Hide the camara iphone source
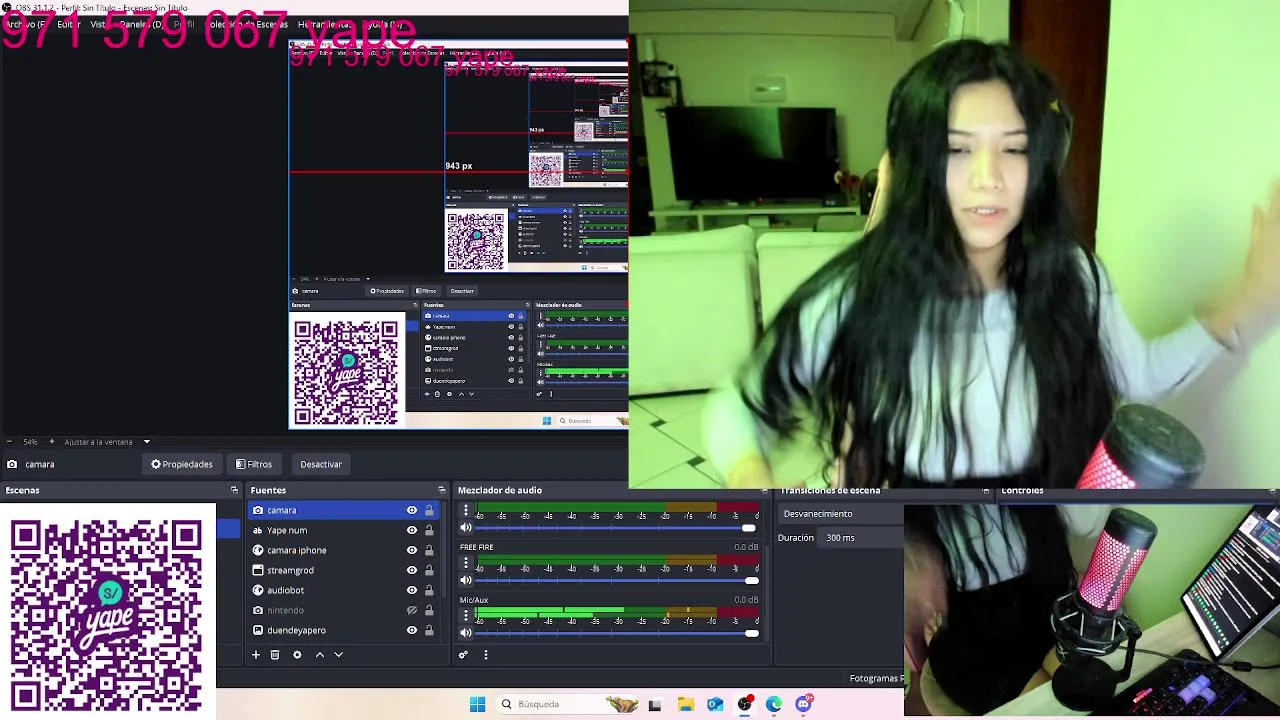This screenshot has width=1280, height=720. pyautogui.click(x=411, y=550)
